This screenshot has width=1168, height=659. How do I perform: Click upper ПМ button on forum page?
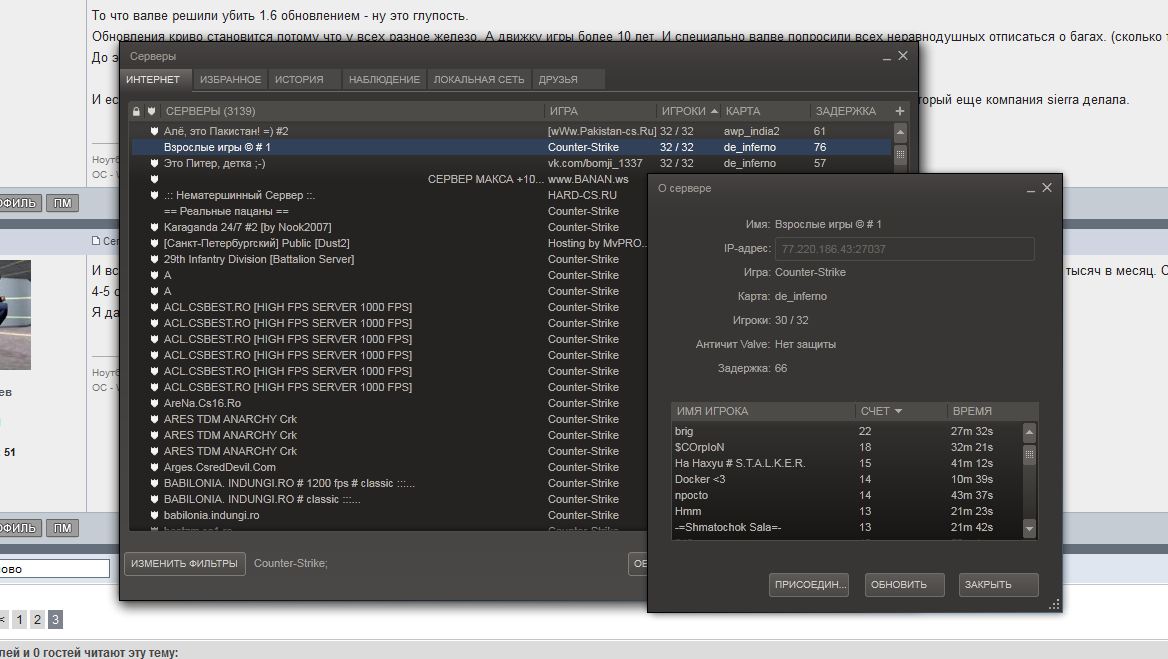tap(63, 203)
